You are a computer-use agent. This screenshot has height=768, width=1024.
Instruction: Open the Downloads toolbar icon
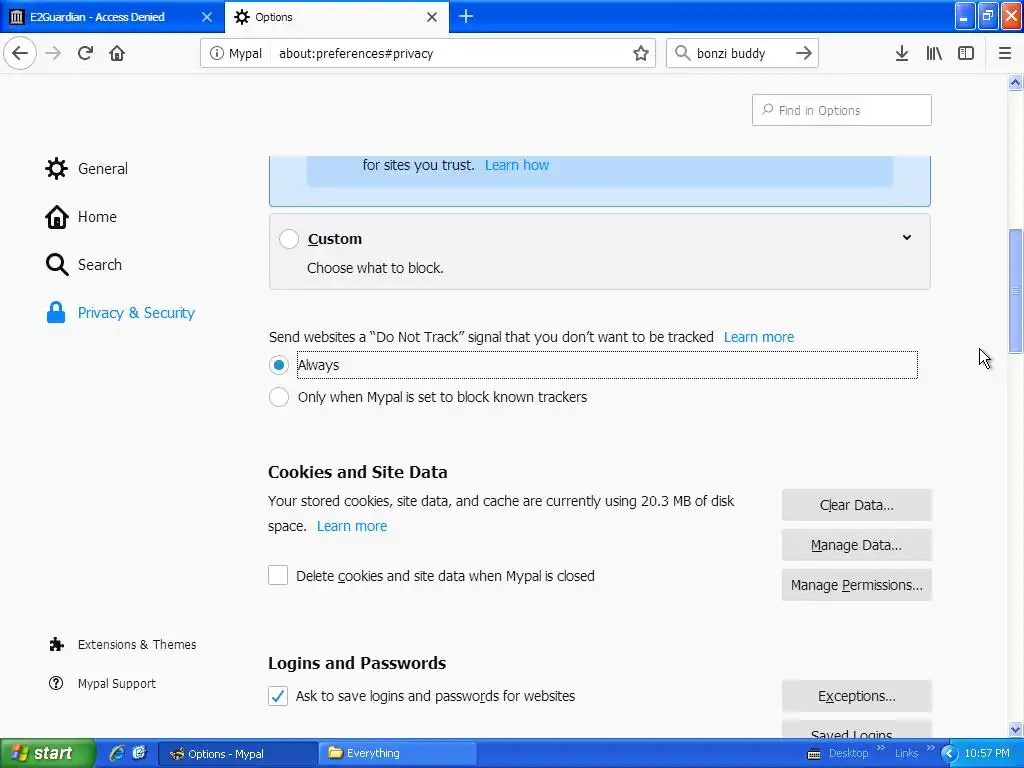(x=902, y=54)
